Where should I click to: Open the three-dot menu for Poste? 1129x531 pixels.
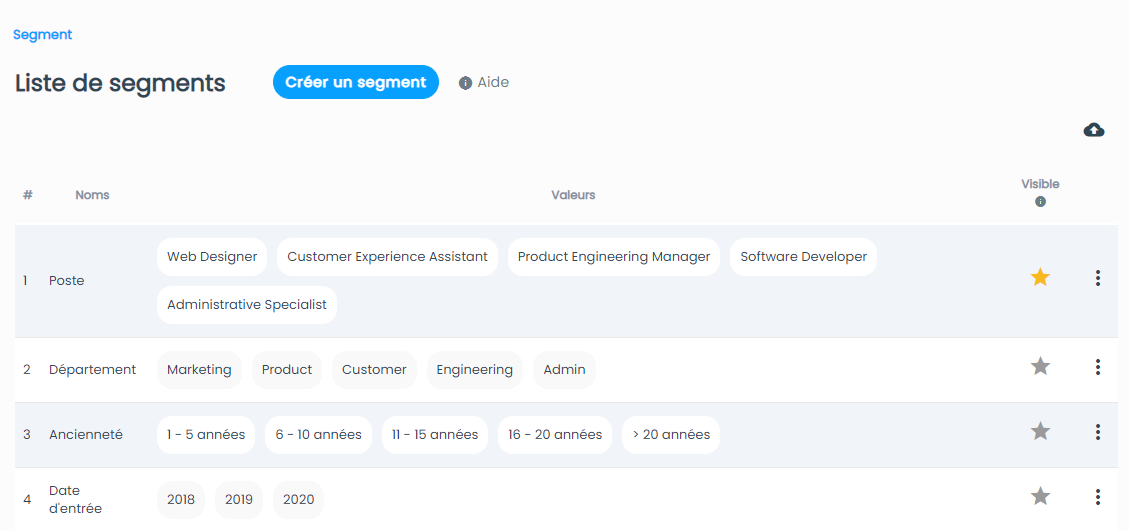pyautogui.click(x=1097, y=278)
